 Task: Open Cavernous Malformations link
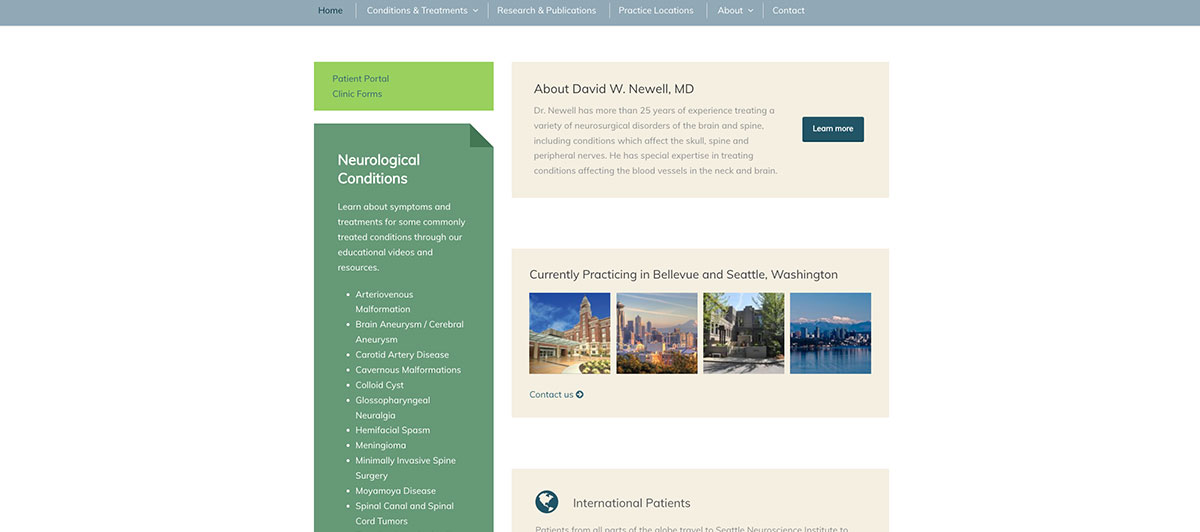[408, 370]
